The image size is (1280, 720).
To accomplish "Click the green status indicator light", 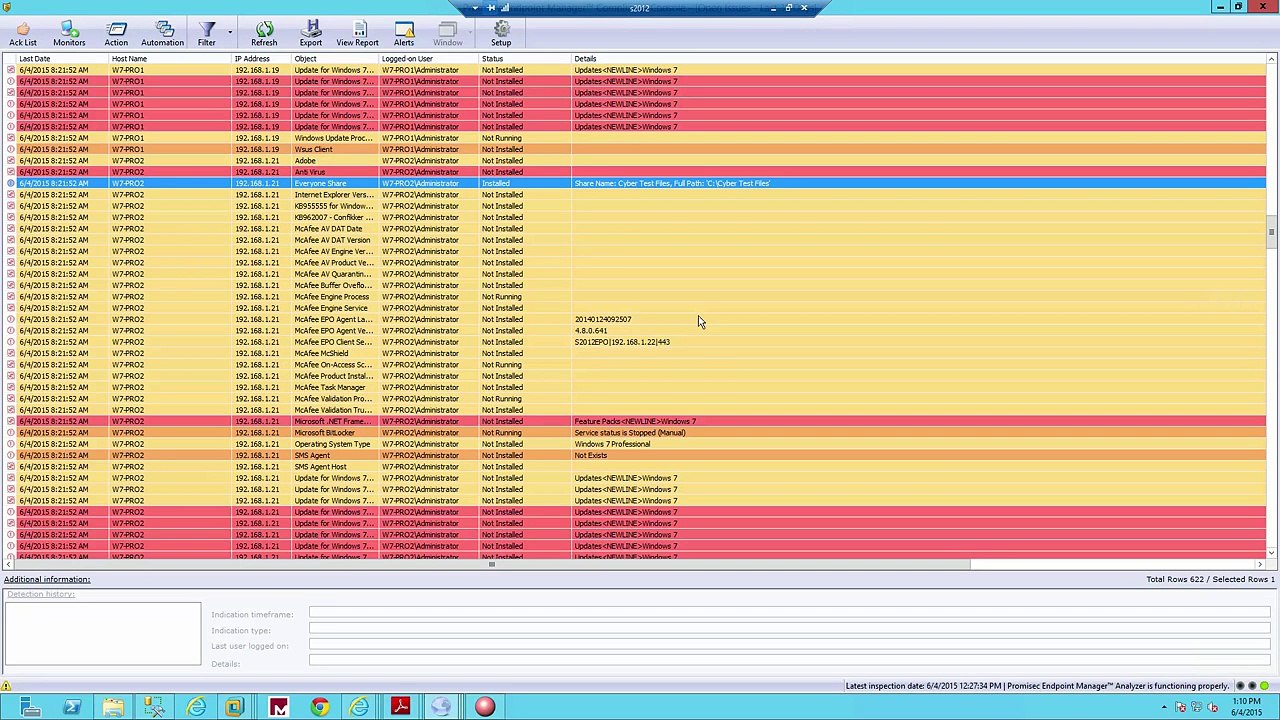I will point(1264,686).
